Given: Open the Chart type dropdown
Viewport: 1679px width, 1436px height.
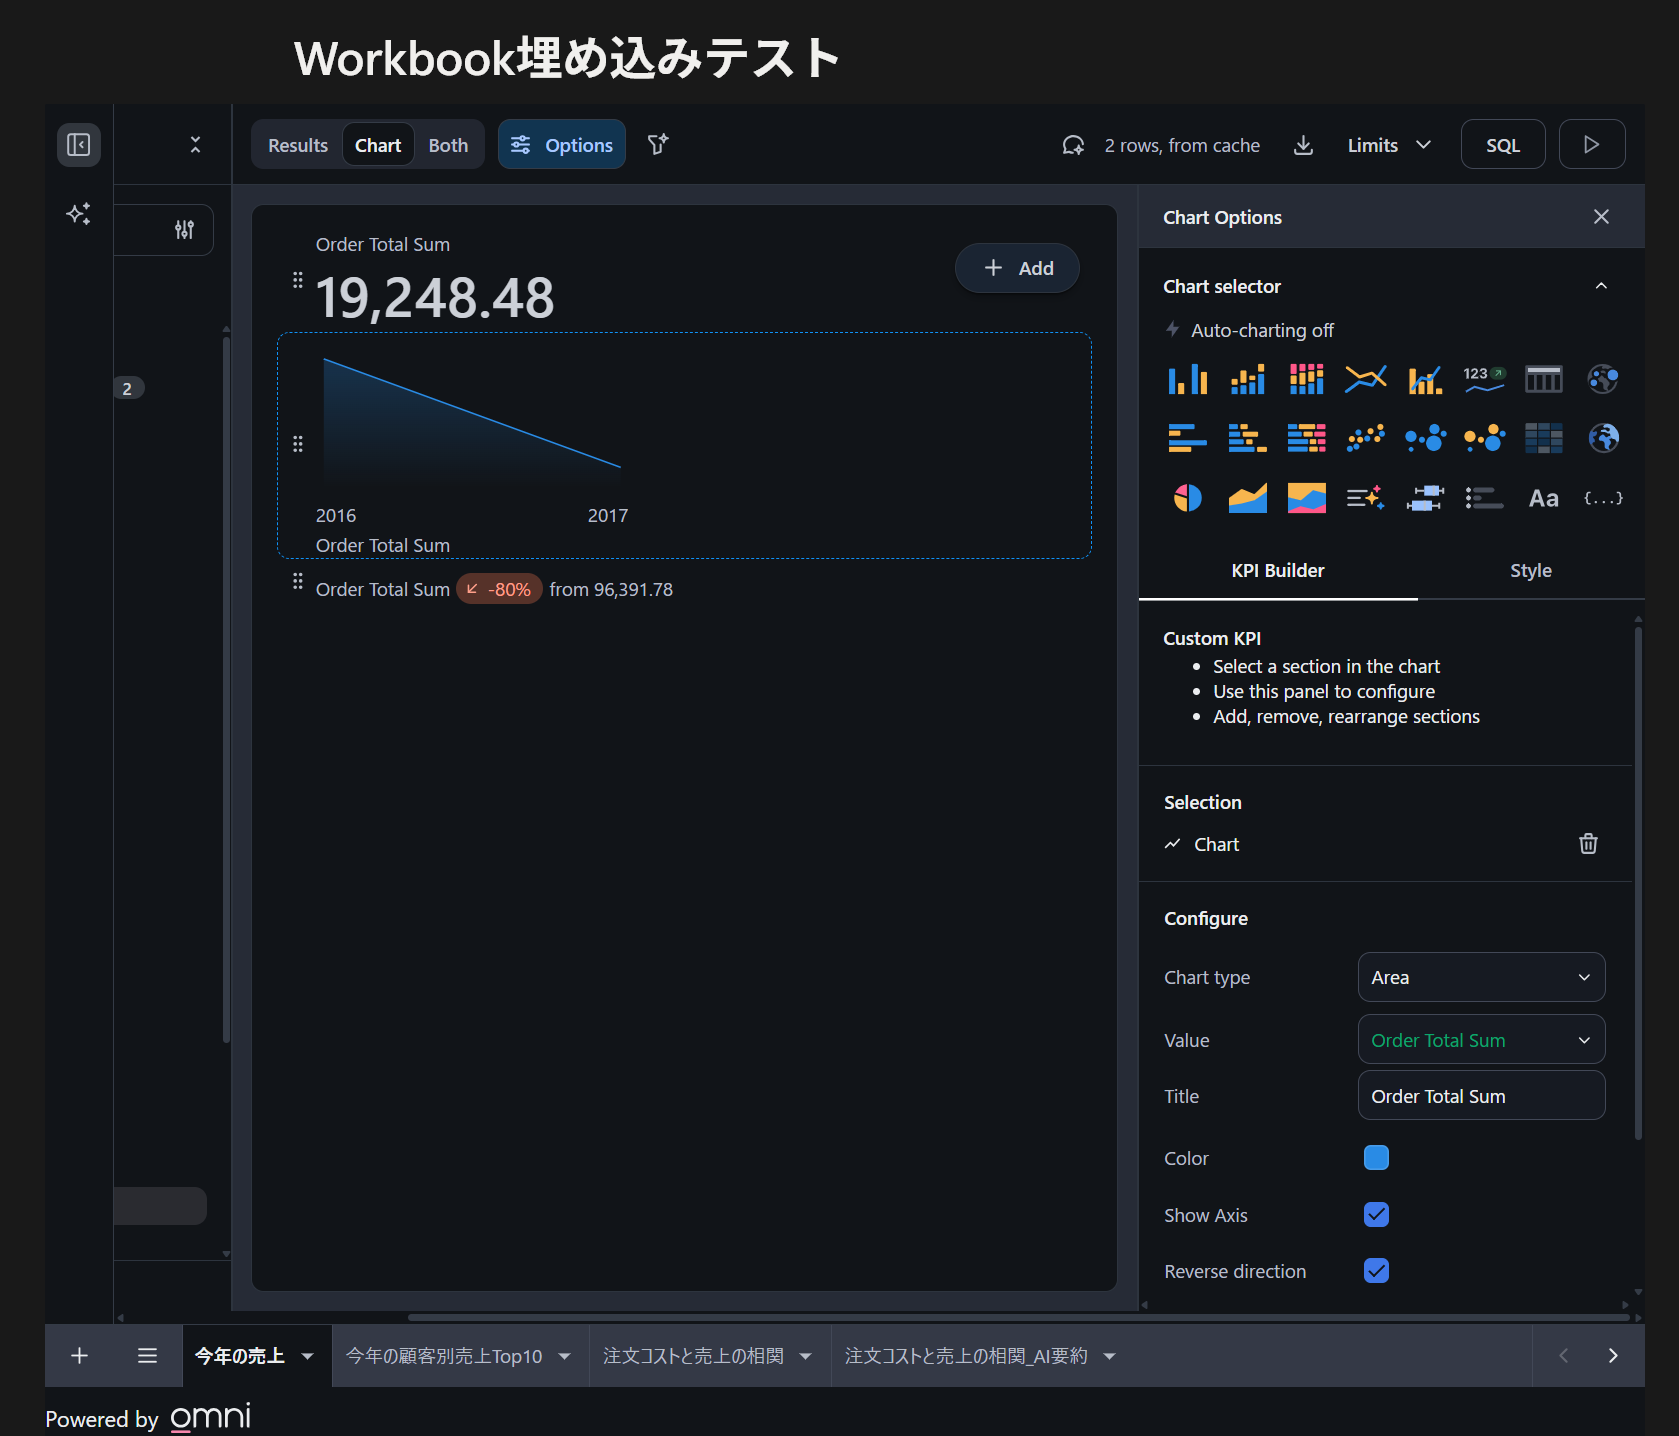Looking at the screenshot, I should point(1481,977).
